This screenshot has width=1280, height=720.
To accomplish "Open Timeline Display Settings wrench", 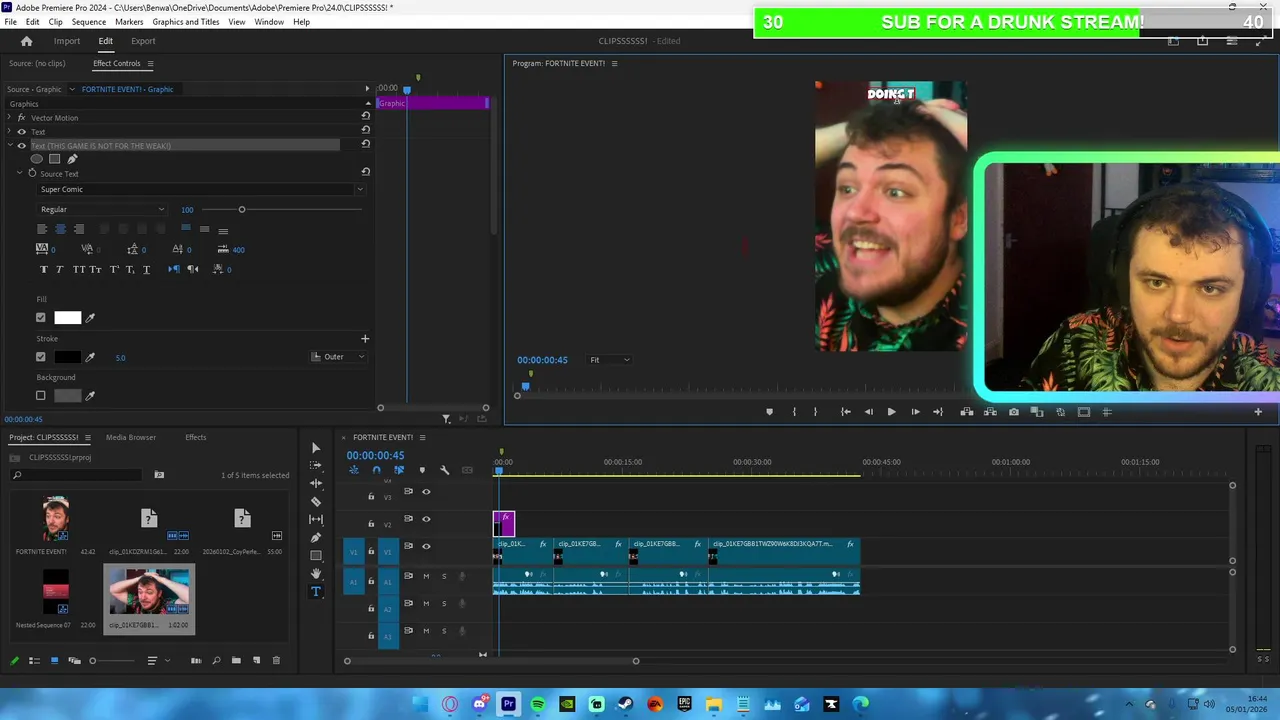I will tap(445, 470).
